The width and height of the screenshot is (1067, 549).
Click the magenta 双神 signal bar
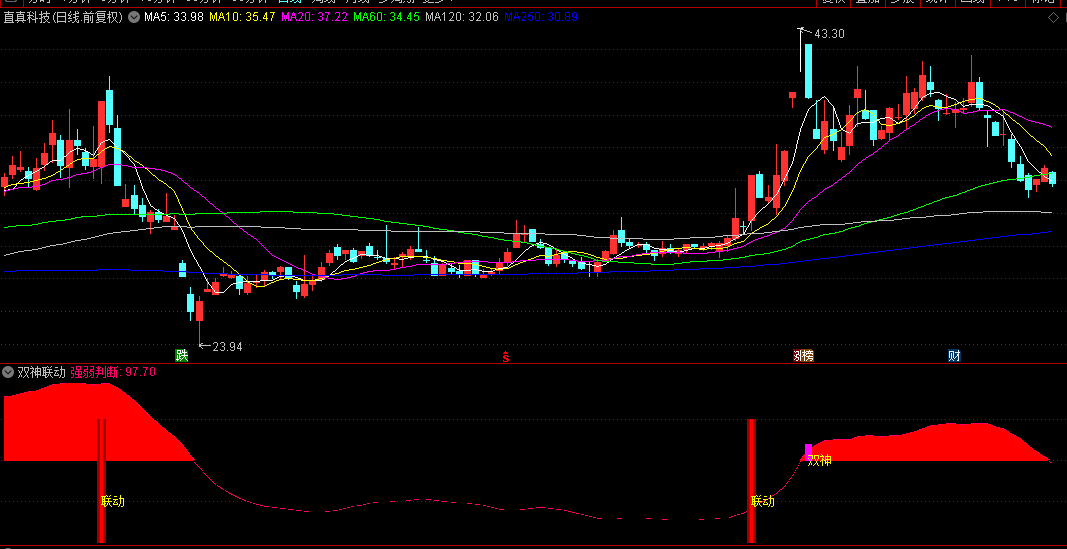[x=808, y=452]
